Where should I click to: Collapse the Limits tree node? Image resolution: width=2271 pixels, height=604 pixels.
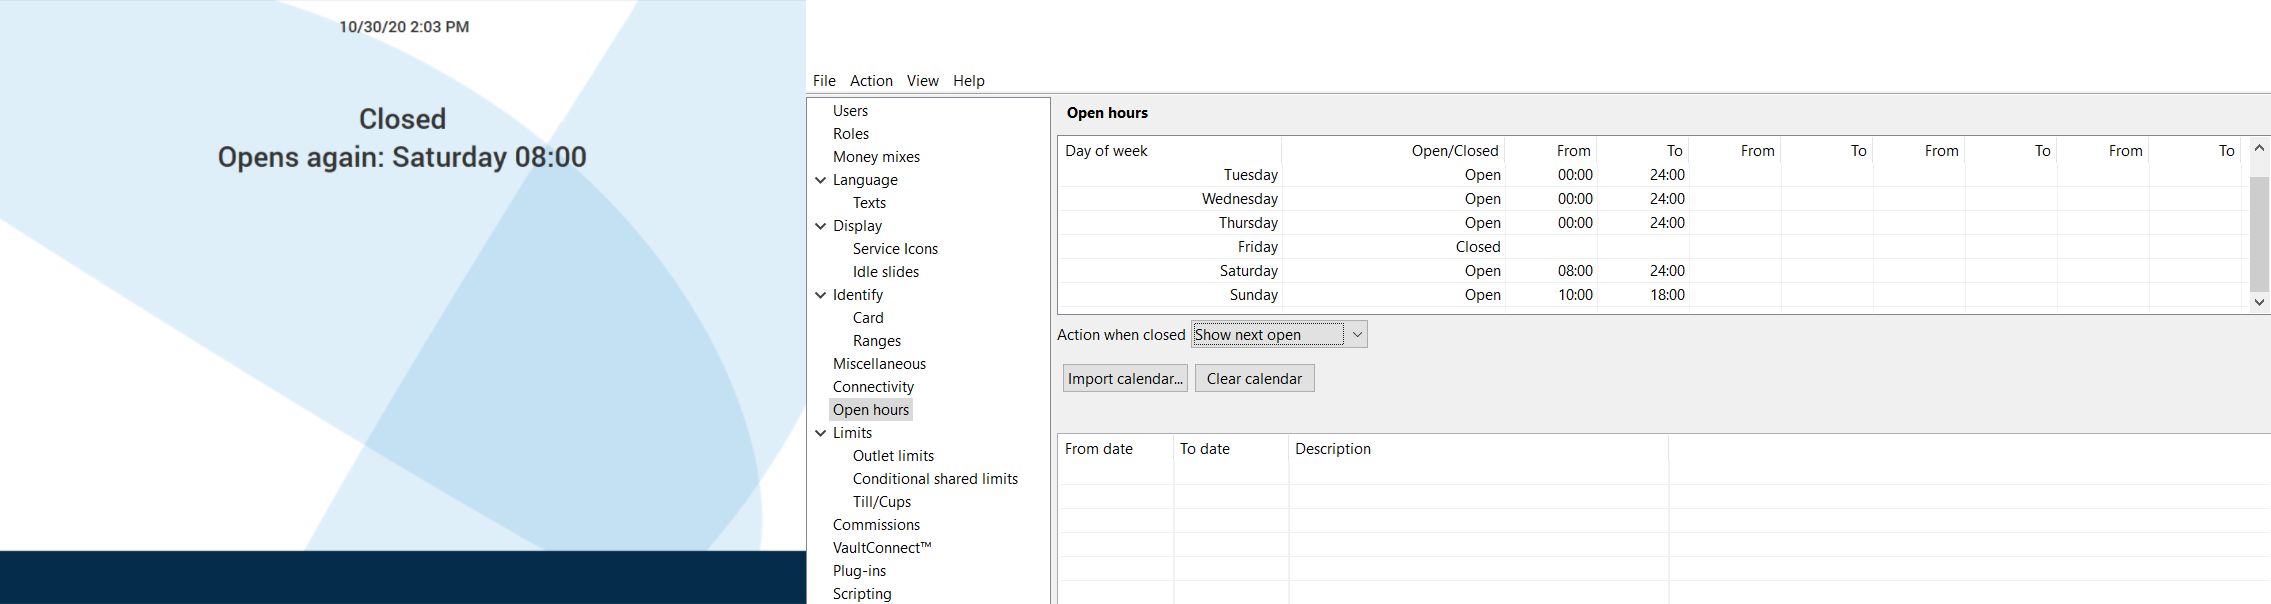[x=821, y=433]
